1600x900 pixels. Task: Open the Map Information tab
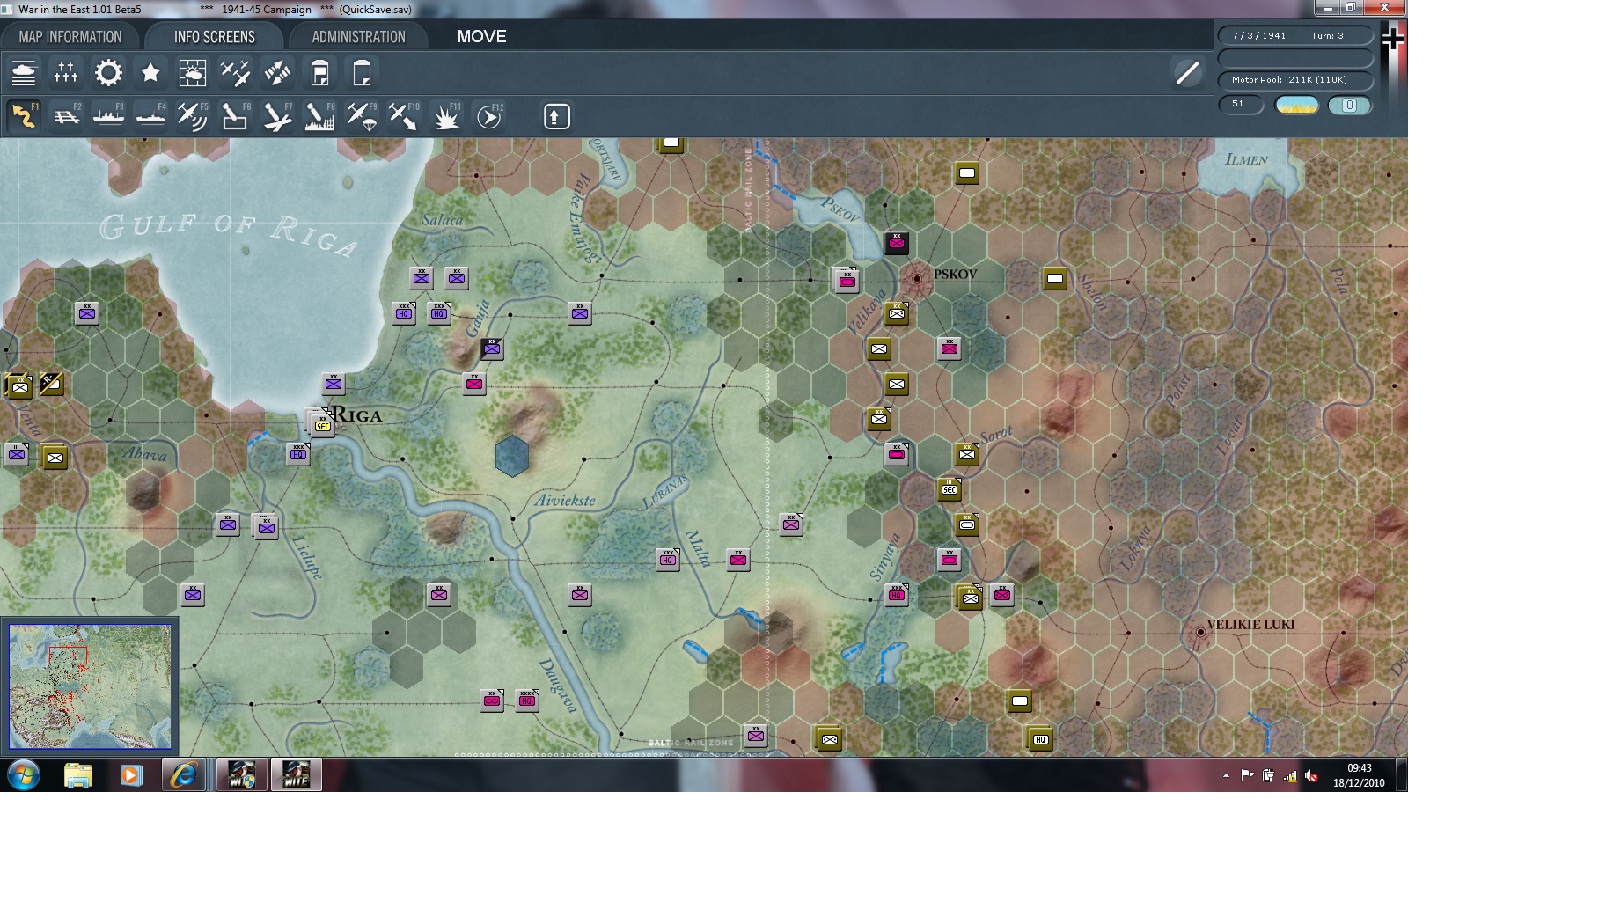(70, 37)
